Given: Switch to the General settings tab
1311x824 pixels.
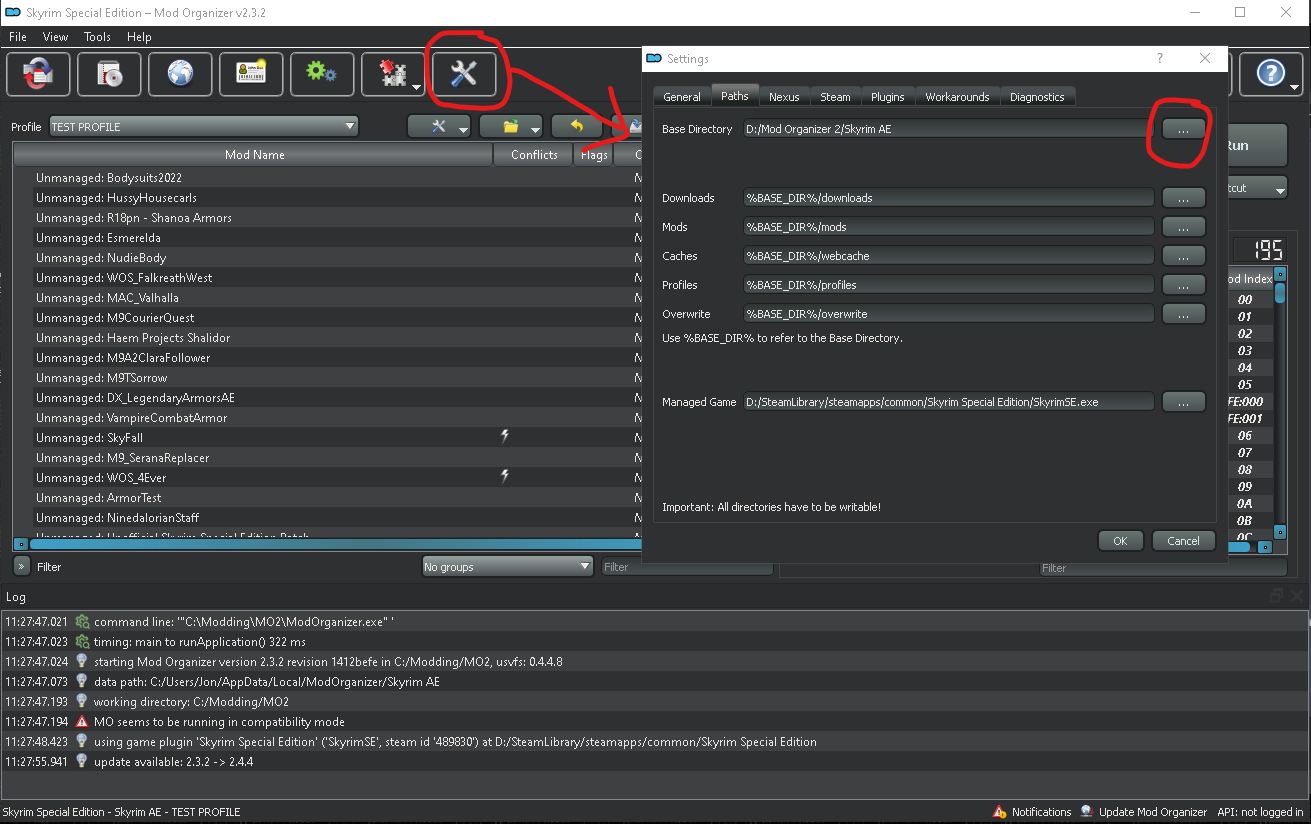Looking at the screenshot, I should click(682, 97).
